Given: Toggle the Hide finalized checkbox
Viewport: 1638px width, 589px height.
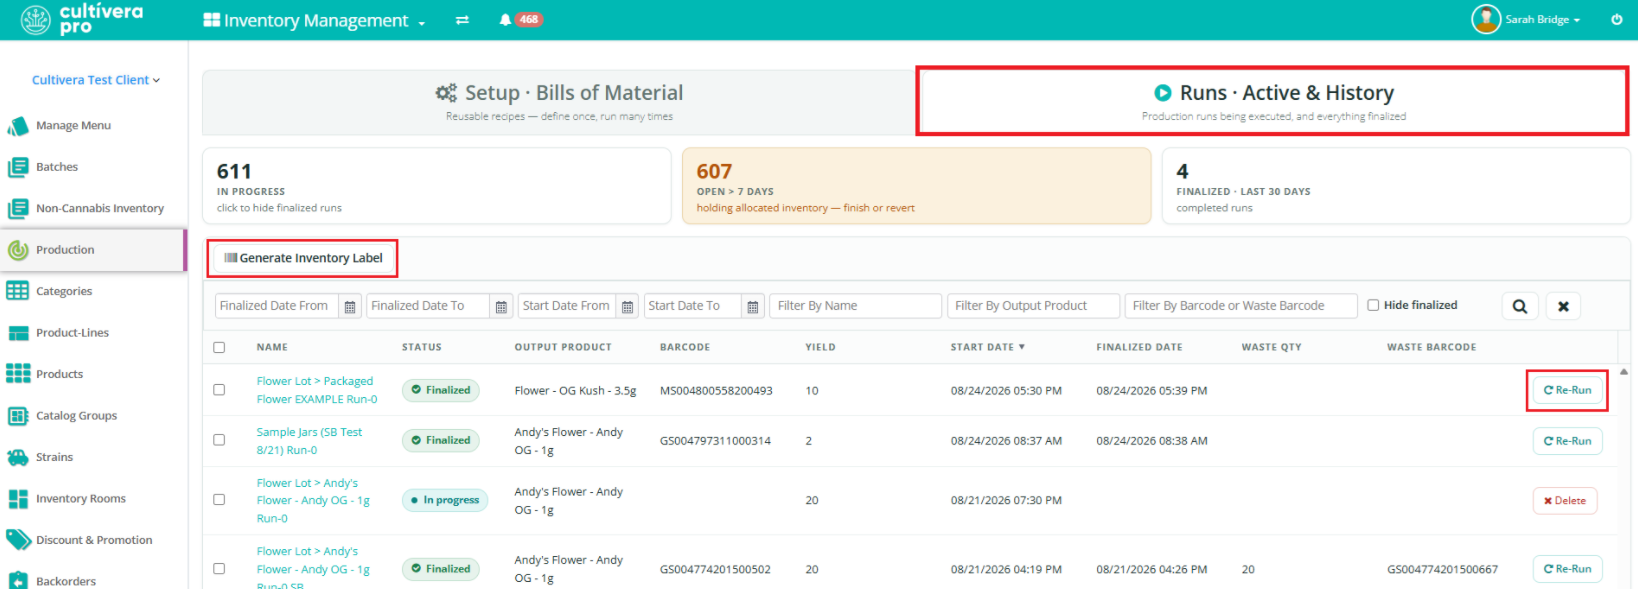Looking at the screenshot, I should point(1373,305).
